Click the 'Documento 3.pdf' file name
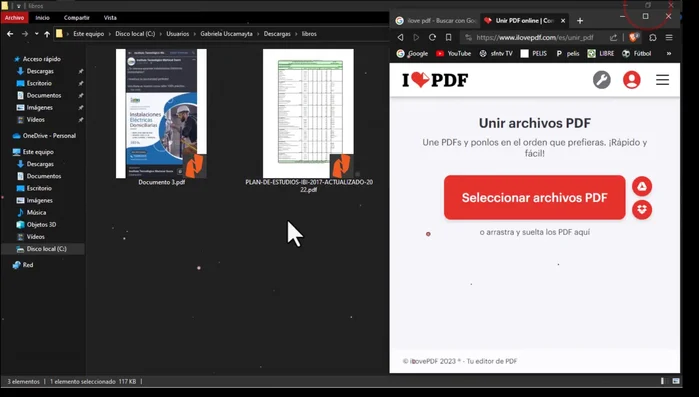Viewport: 699px width, 397px height. point(161,182)
